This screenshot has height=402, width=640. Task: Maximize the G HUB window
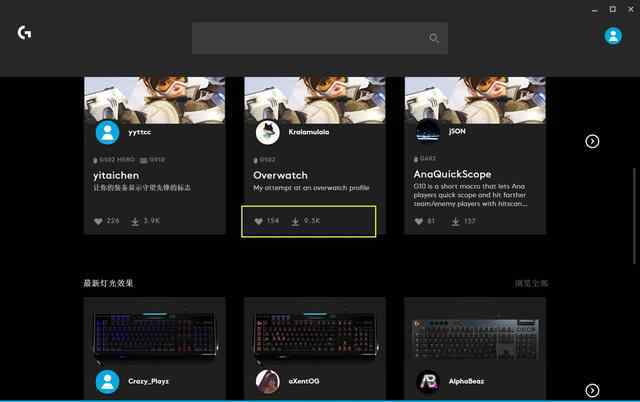612,9
